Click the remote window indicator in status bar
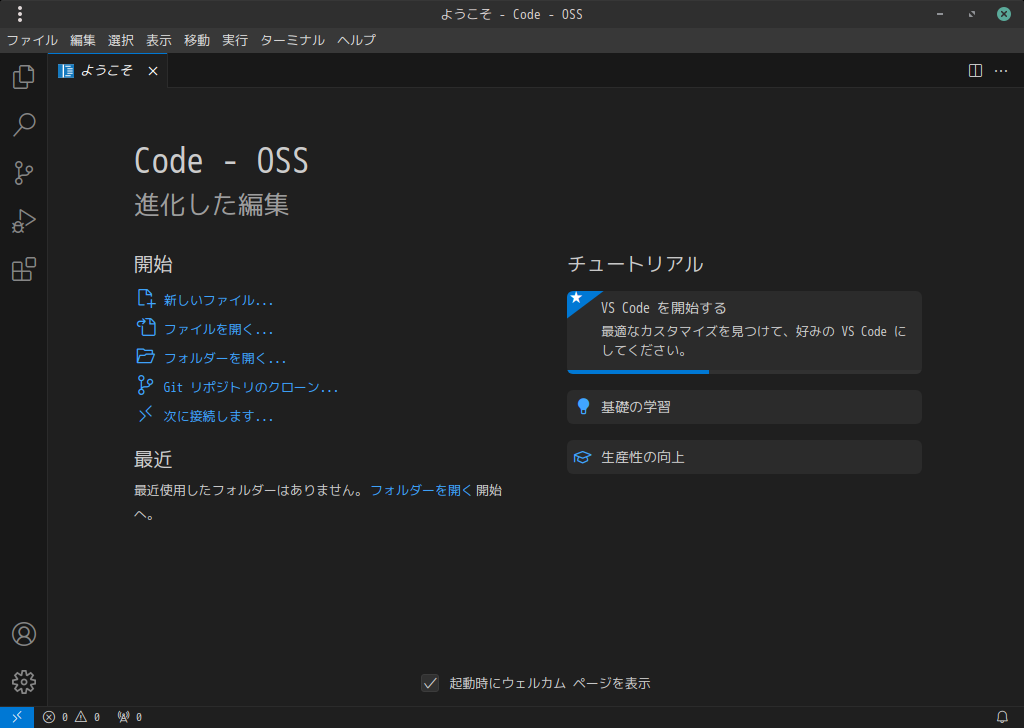 17,717
